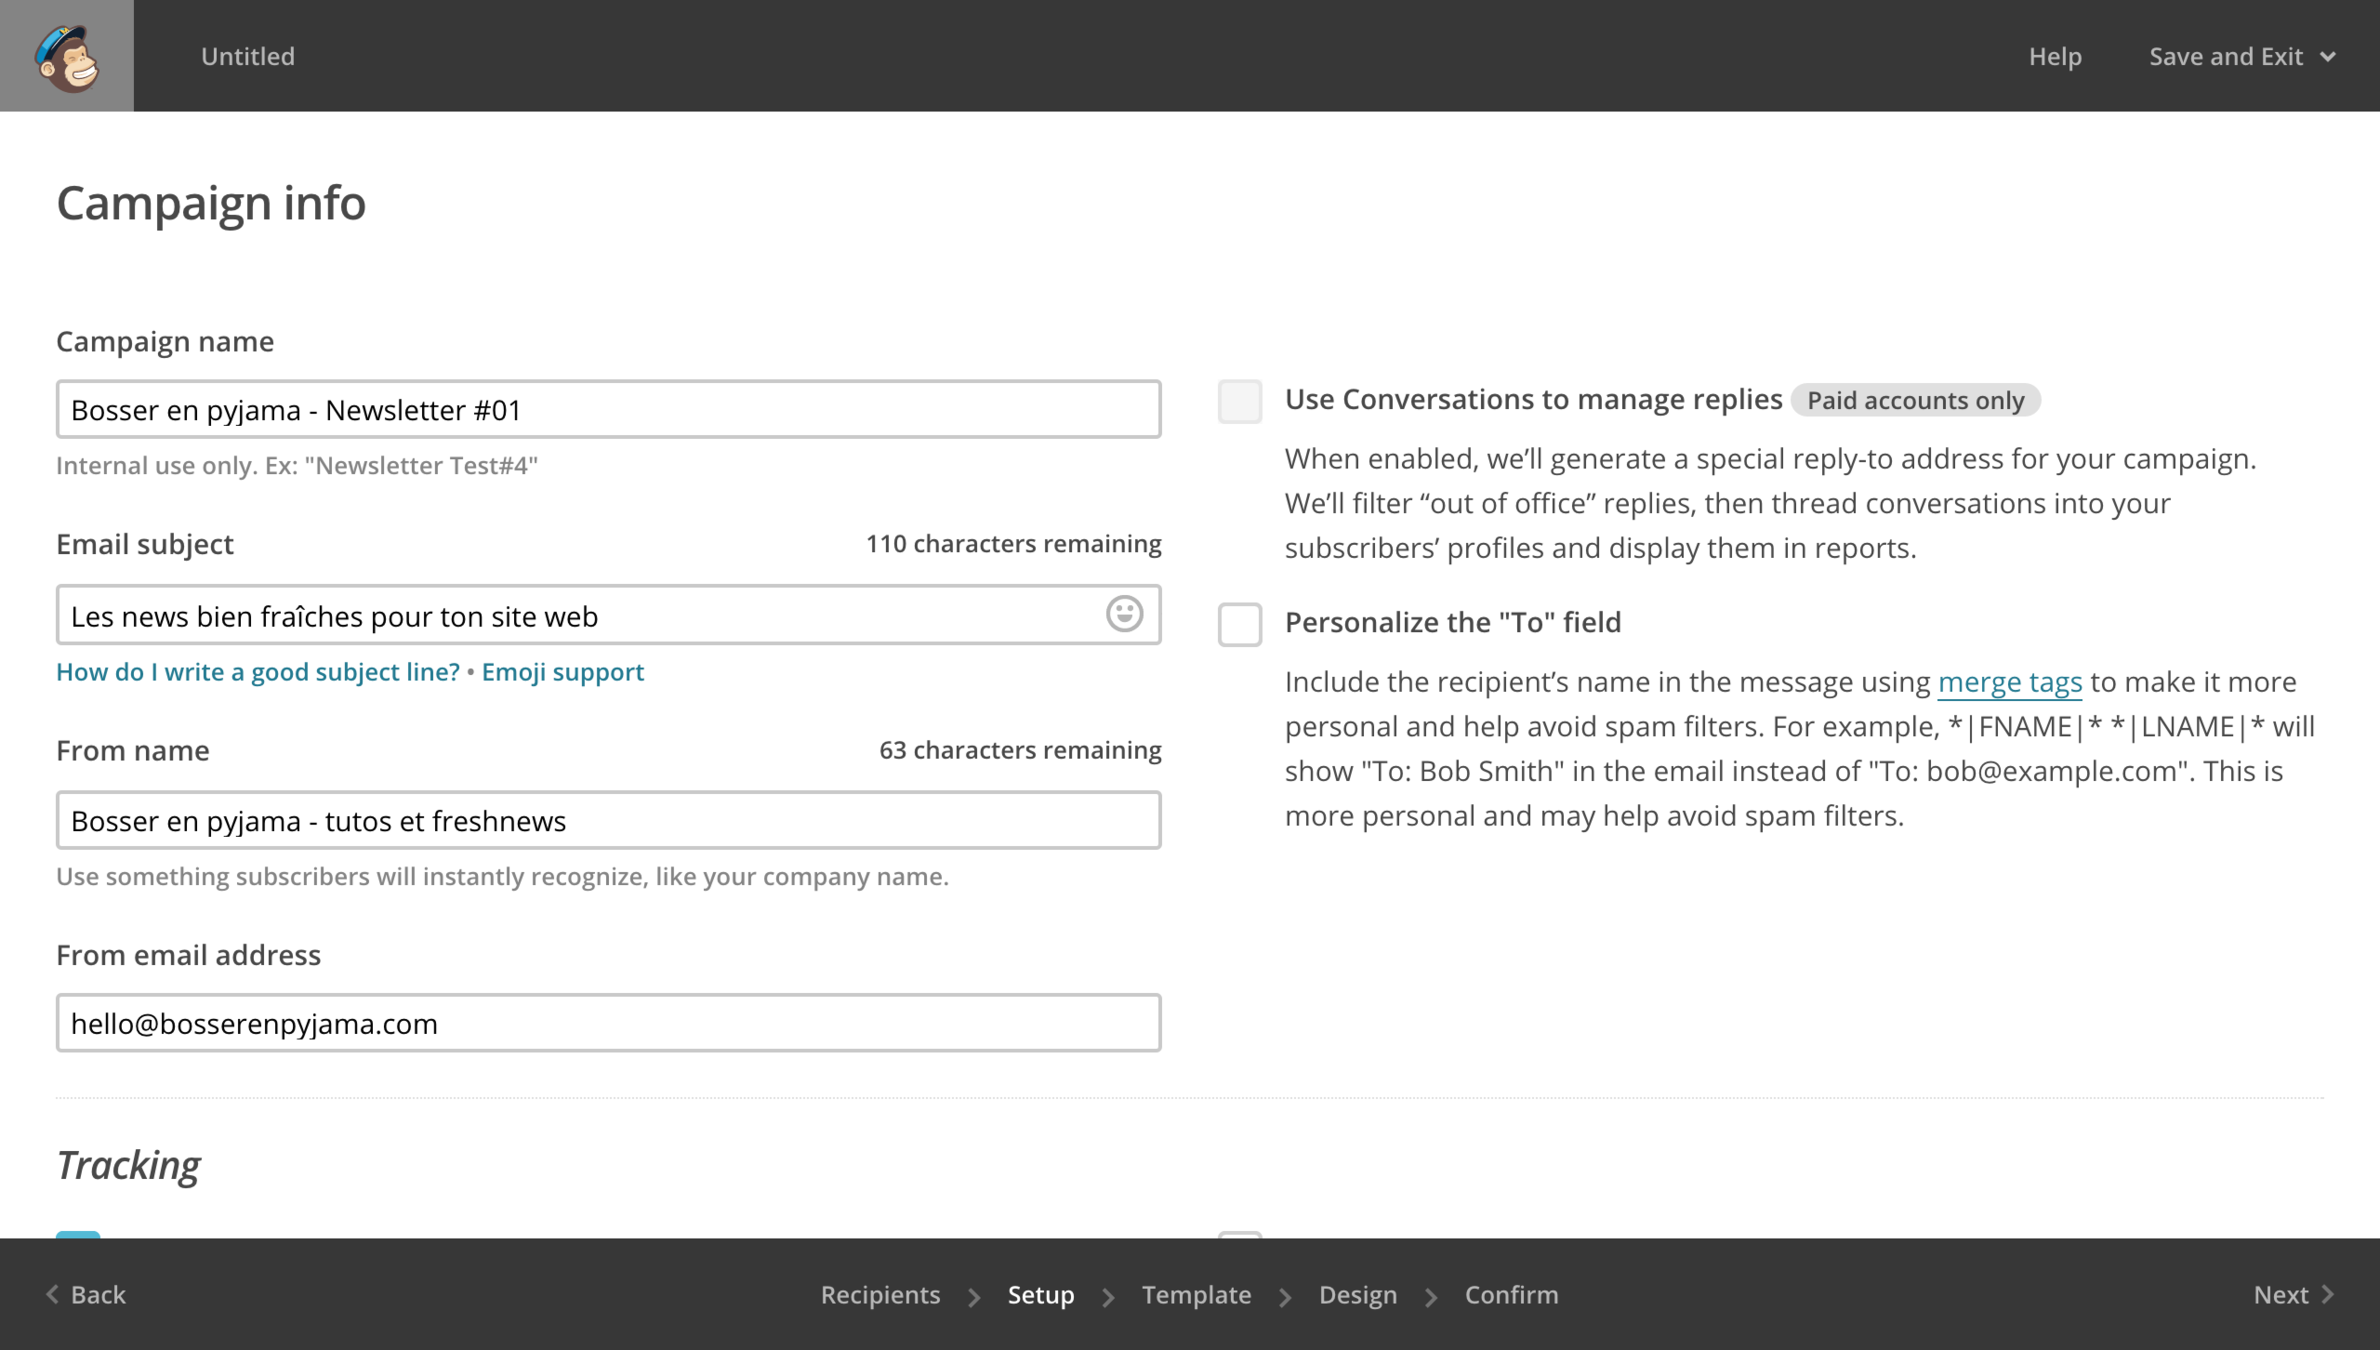Enable Use Conversations to manage replies checkbox
The width and height of the screenshot is (2380, 1350).
click(1239, 402)
